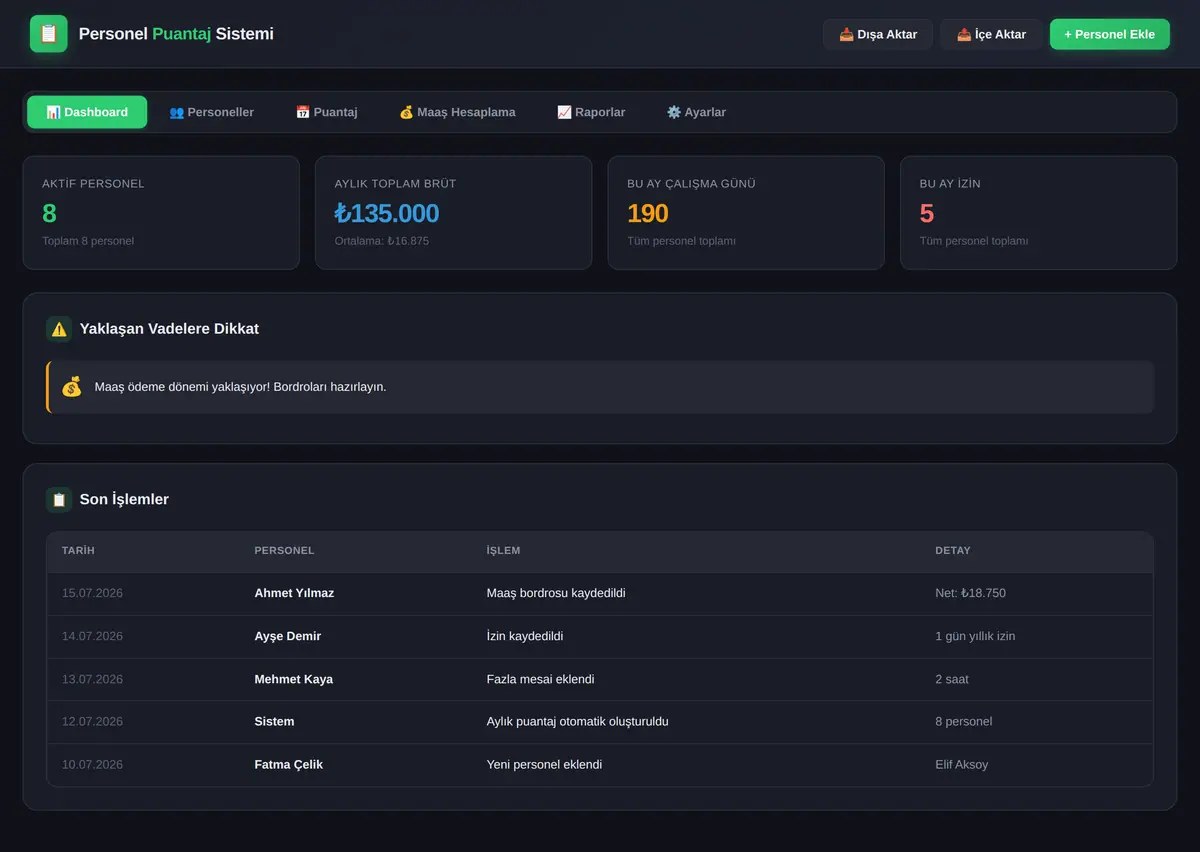Click the green clipboard app logo

pos(49,34)
